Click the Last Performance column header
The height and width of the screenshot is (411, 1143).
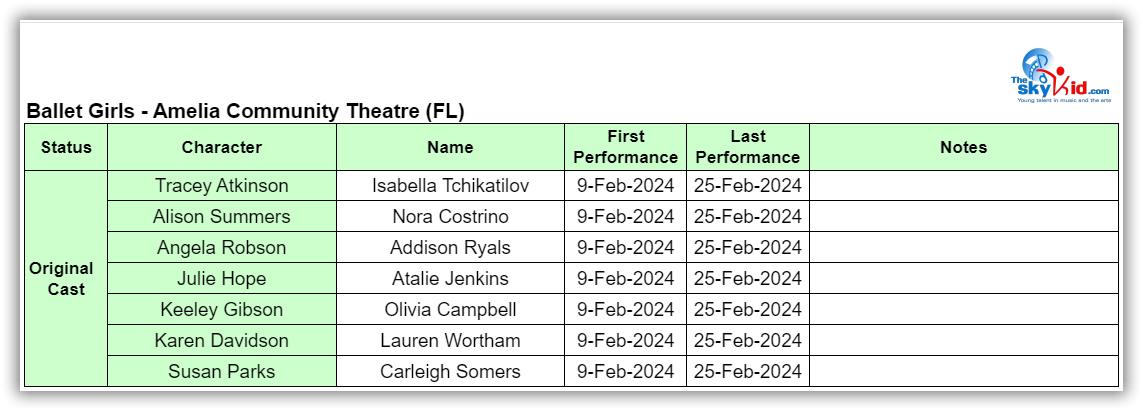point(747,147)
